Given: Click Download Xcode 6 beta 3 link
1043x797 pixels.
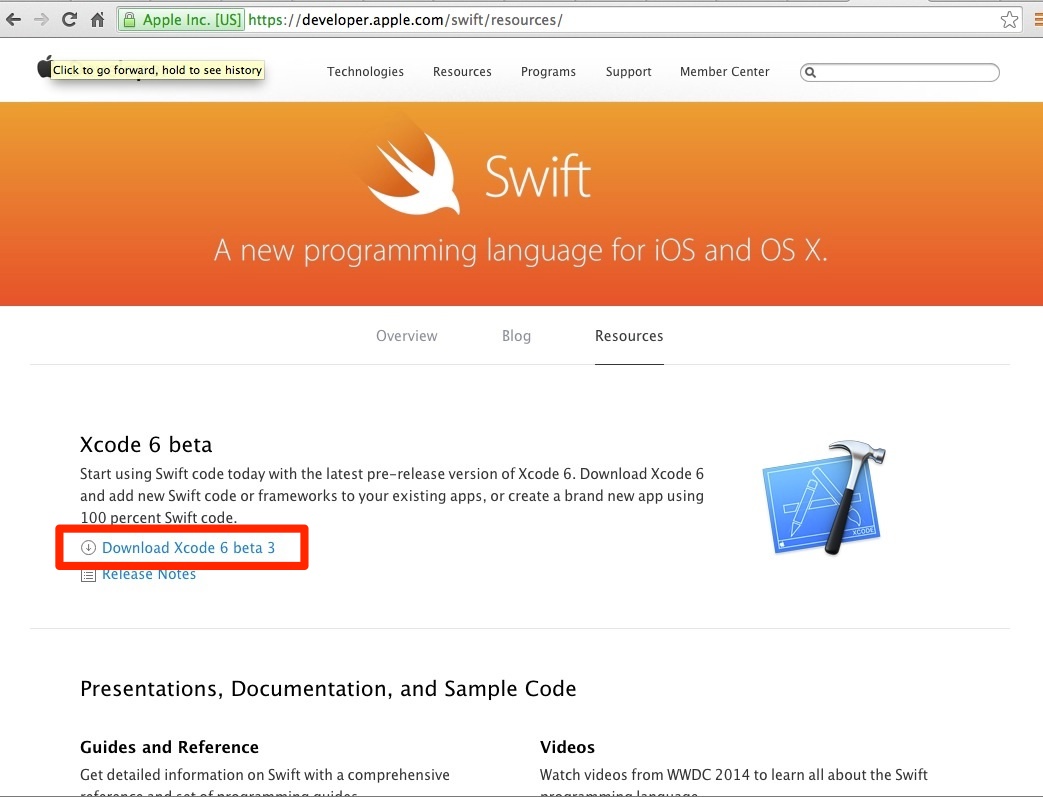Looking at the screenshot, I should 188,548.
